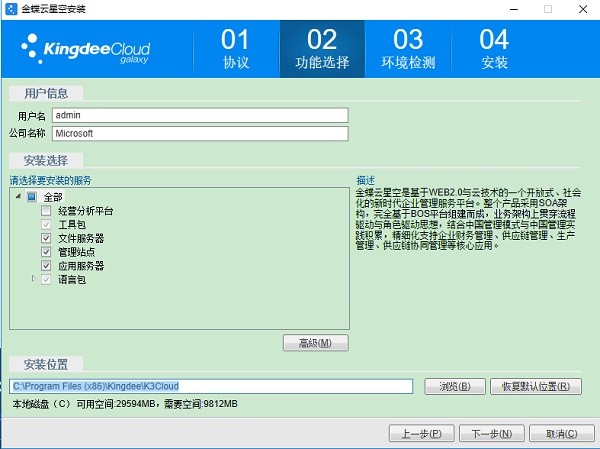Enable the 经营分析平台 checkbox
Screen dimensions: 600x449
pyautogui.click(x=46, y=211)
